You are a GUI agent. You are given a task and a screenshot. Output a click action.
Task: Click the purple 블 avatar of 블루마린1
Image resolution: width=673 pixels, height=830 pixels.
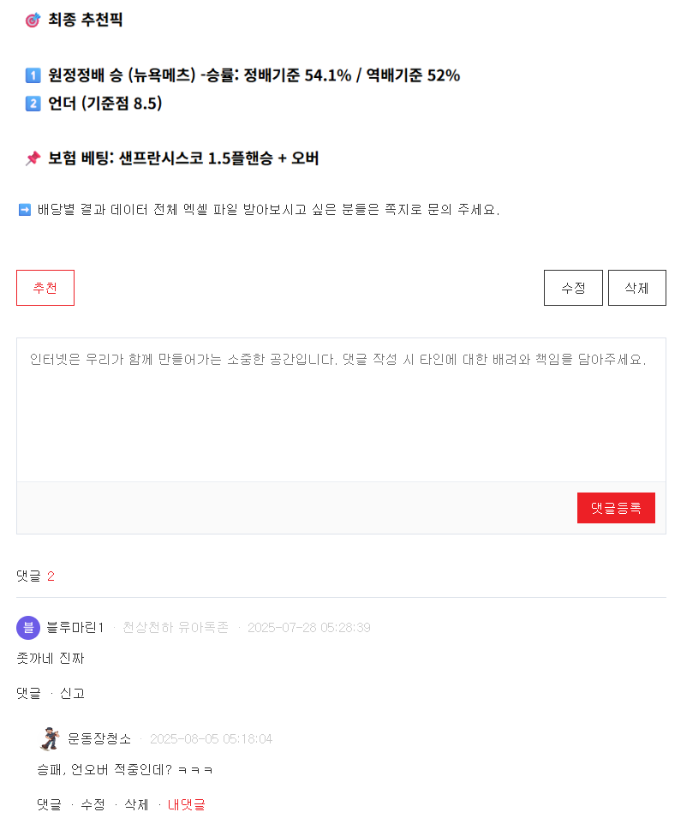28,628
